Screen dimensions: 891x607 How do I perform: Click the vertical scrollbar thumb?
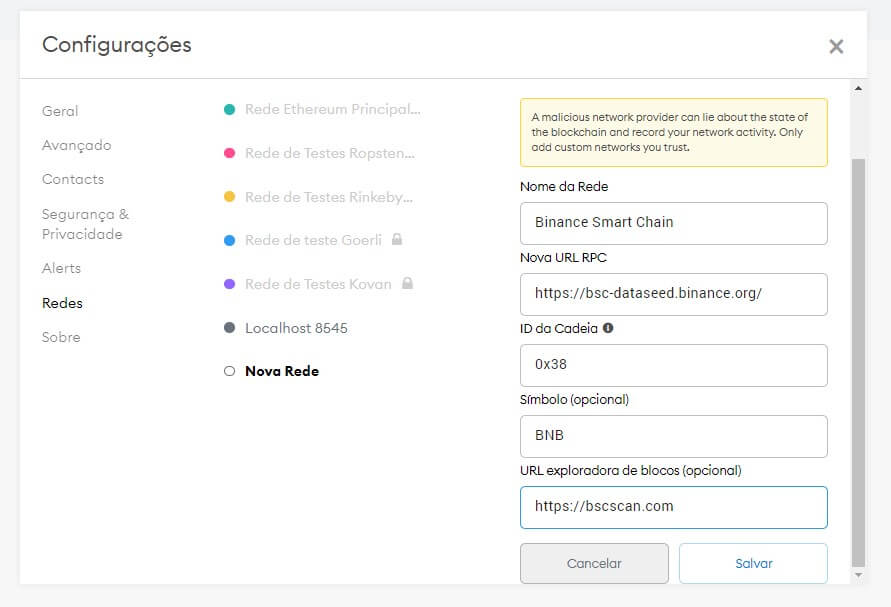tap(858, 363)
